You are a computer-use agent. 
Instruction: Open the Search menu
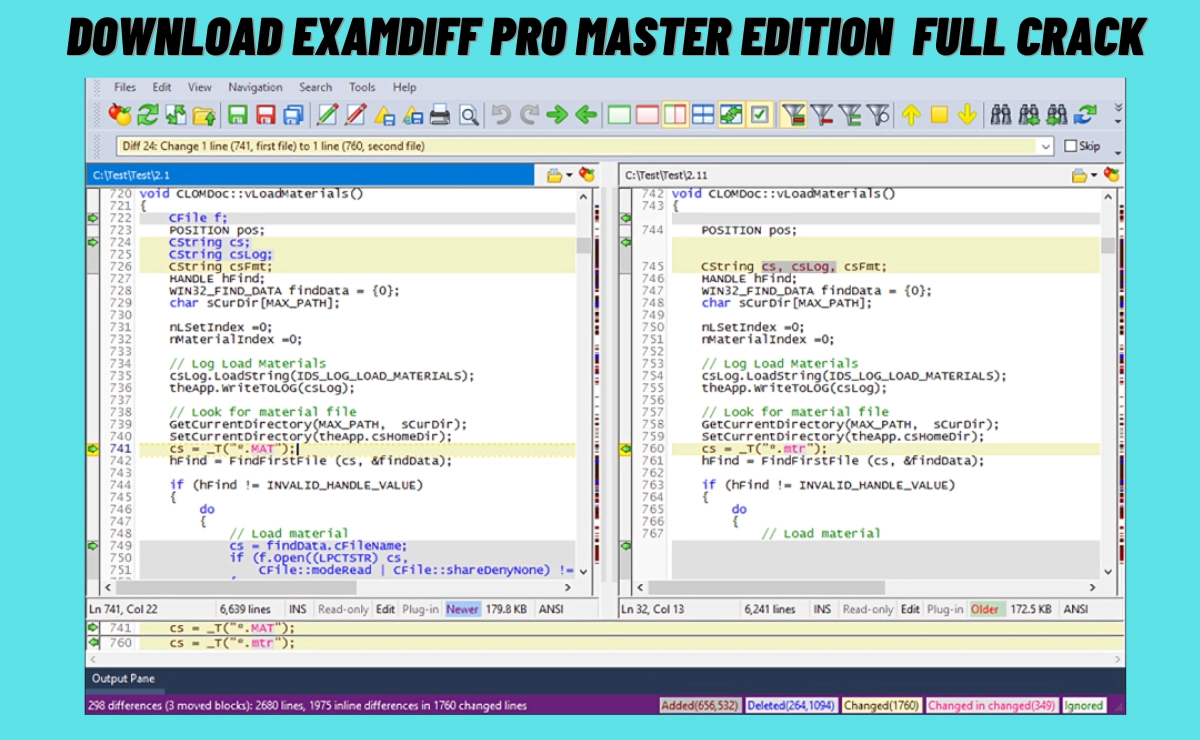[316, 87]
